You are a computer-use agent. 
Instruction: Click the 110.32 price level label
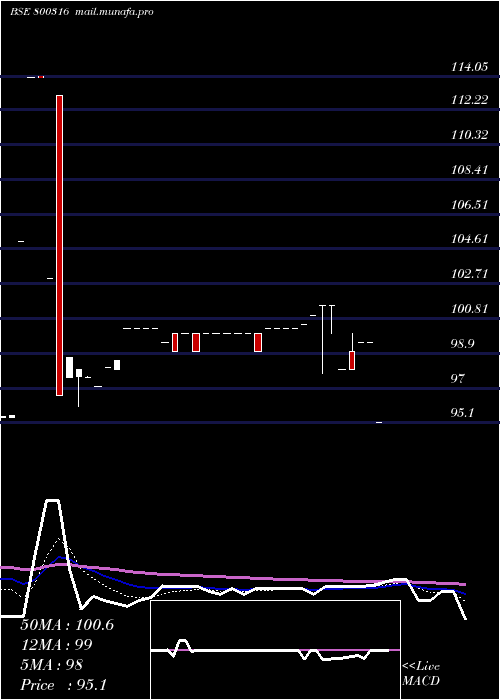(469, 135)
